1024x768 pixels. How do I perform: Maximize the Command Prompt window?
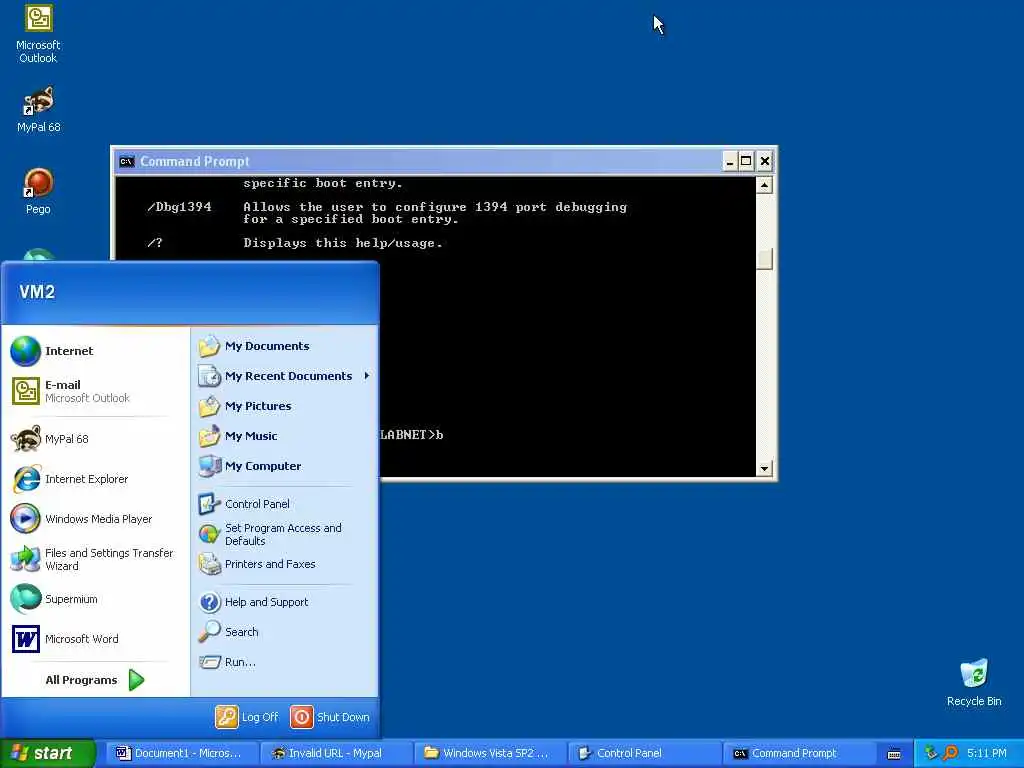point(746,161)
